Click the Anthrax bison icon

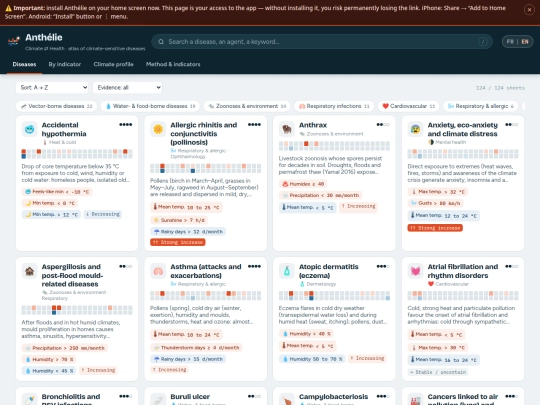click(x=287, y=129)
